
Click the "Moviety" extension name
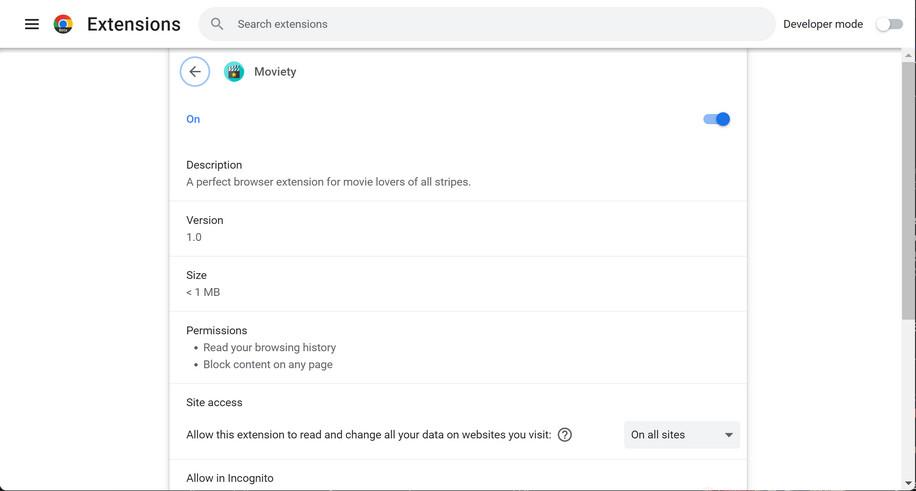[275, 72]
